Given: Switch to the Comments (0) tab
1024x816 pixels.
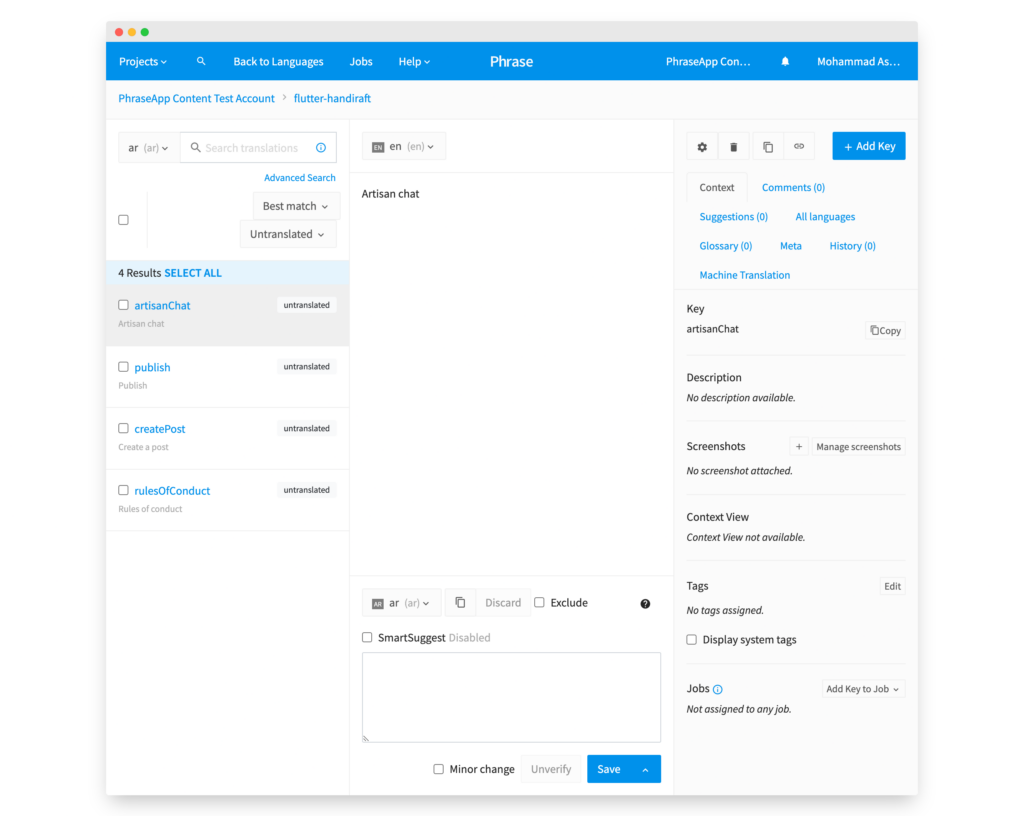Looking at the screenshot, I should coord(793,187).
